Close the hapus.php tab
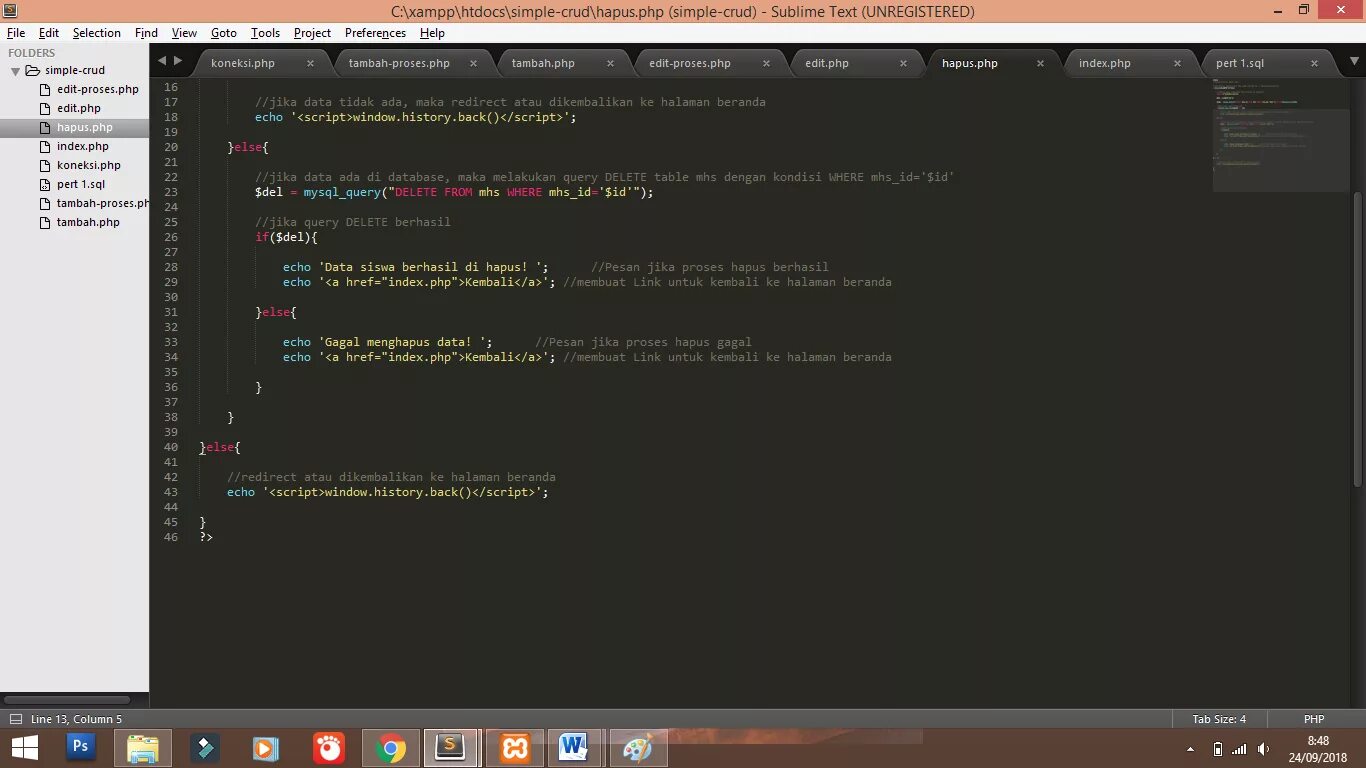This screenshot has height=768, width=1366. point(1041,63)
